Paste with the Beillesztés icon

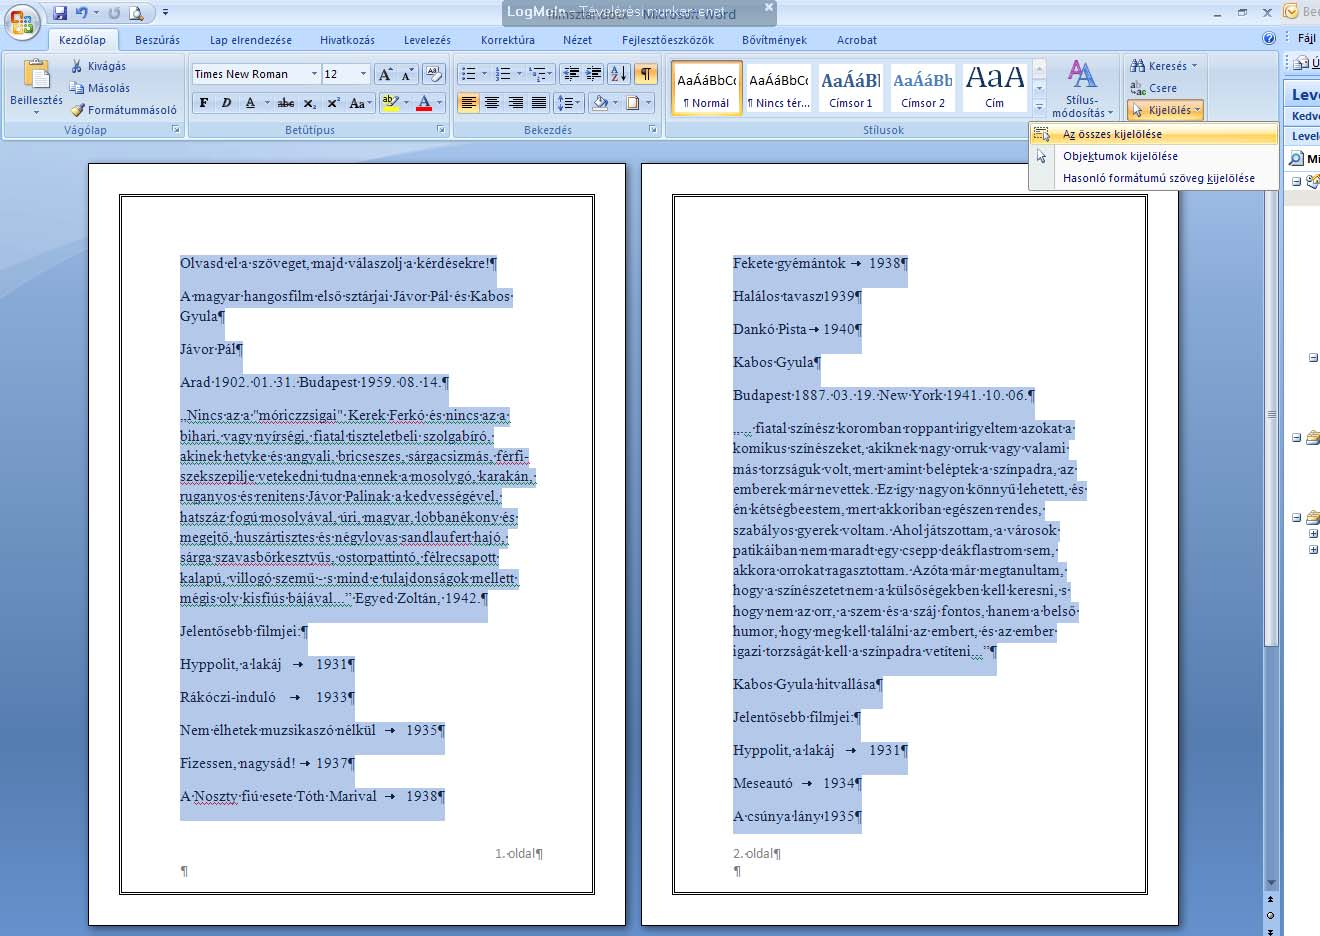(x=36, y=76)
